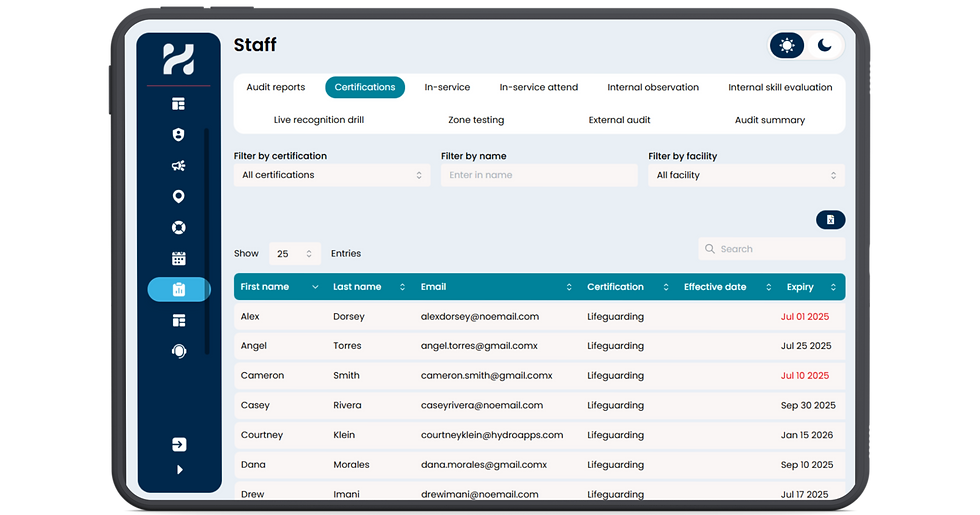
Task: Click first name Angel in table
Action: [x=254, y=346]
